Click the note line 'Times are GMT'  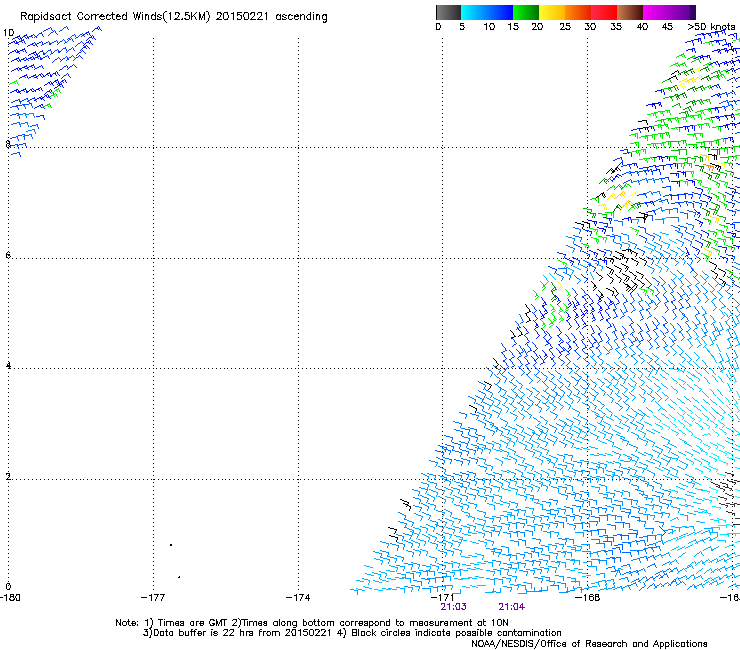(193, 623)
